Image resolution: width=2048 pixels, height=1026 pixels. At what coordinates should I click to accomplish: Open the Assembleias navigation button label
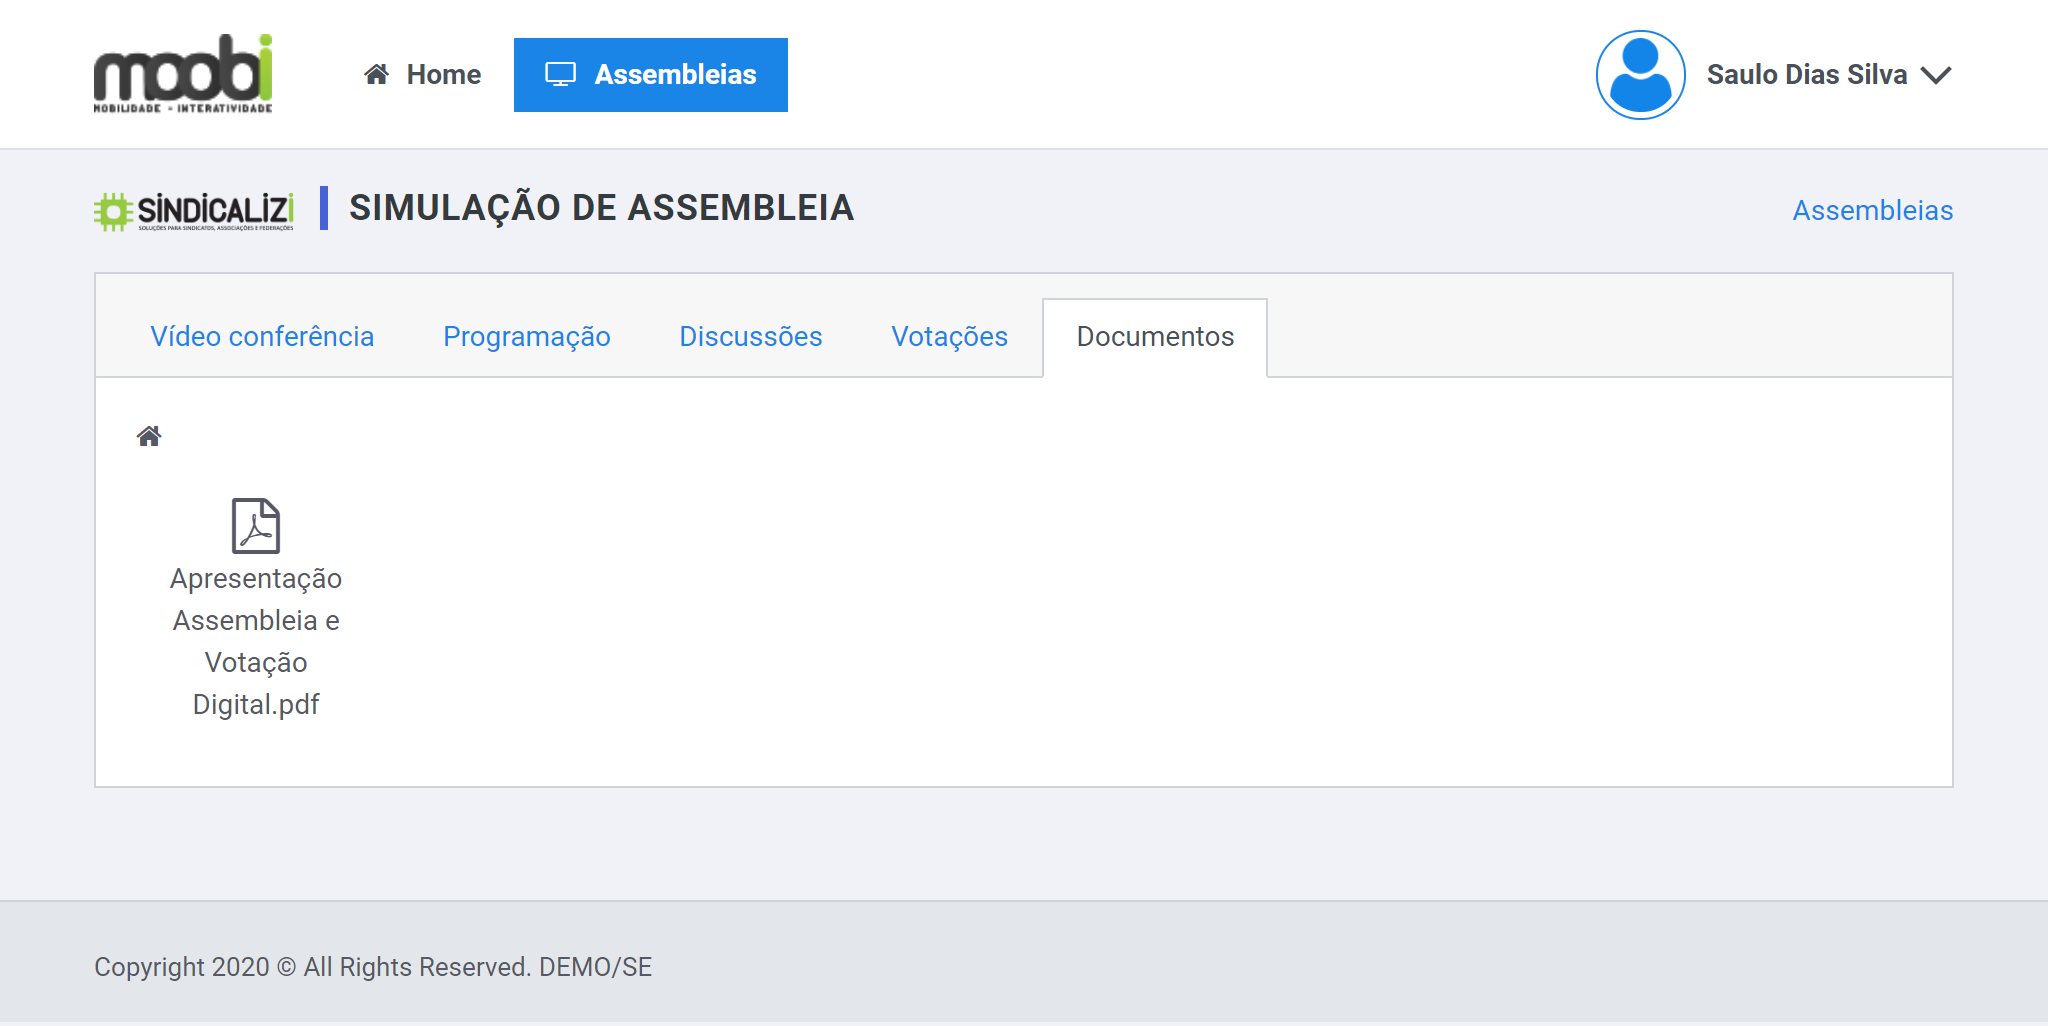[x=675, y=75]
